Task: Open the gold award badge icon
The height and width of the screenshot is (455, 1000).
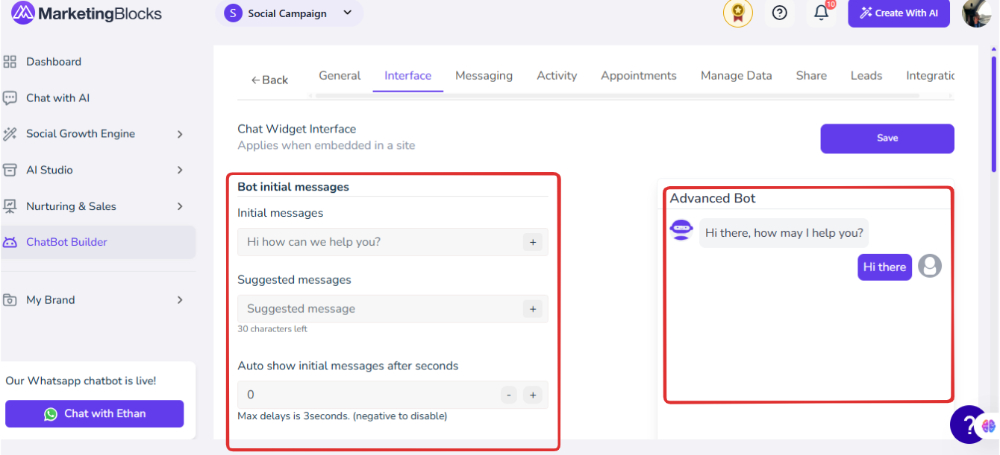Action: (x=737, y=13)
